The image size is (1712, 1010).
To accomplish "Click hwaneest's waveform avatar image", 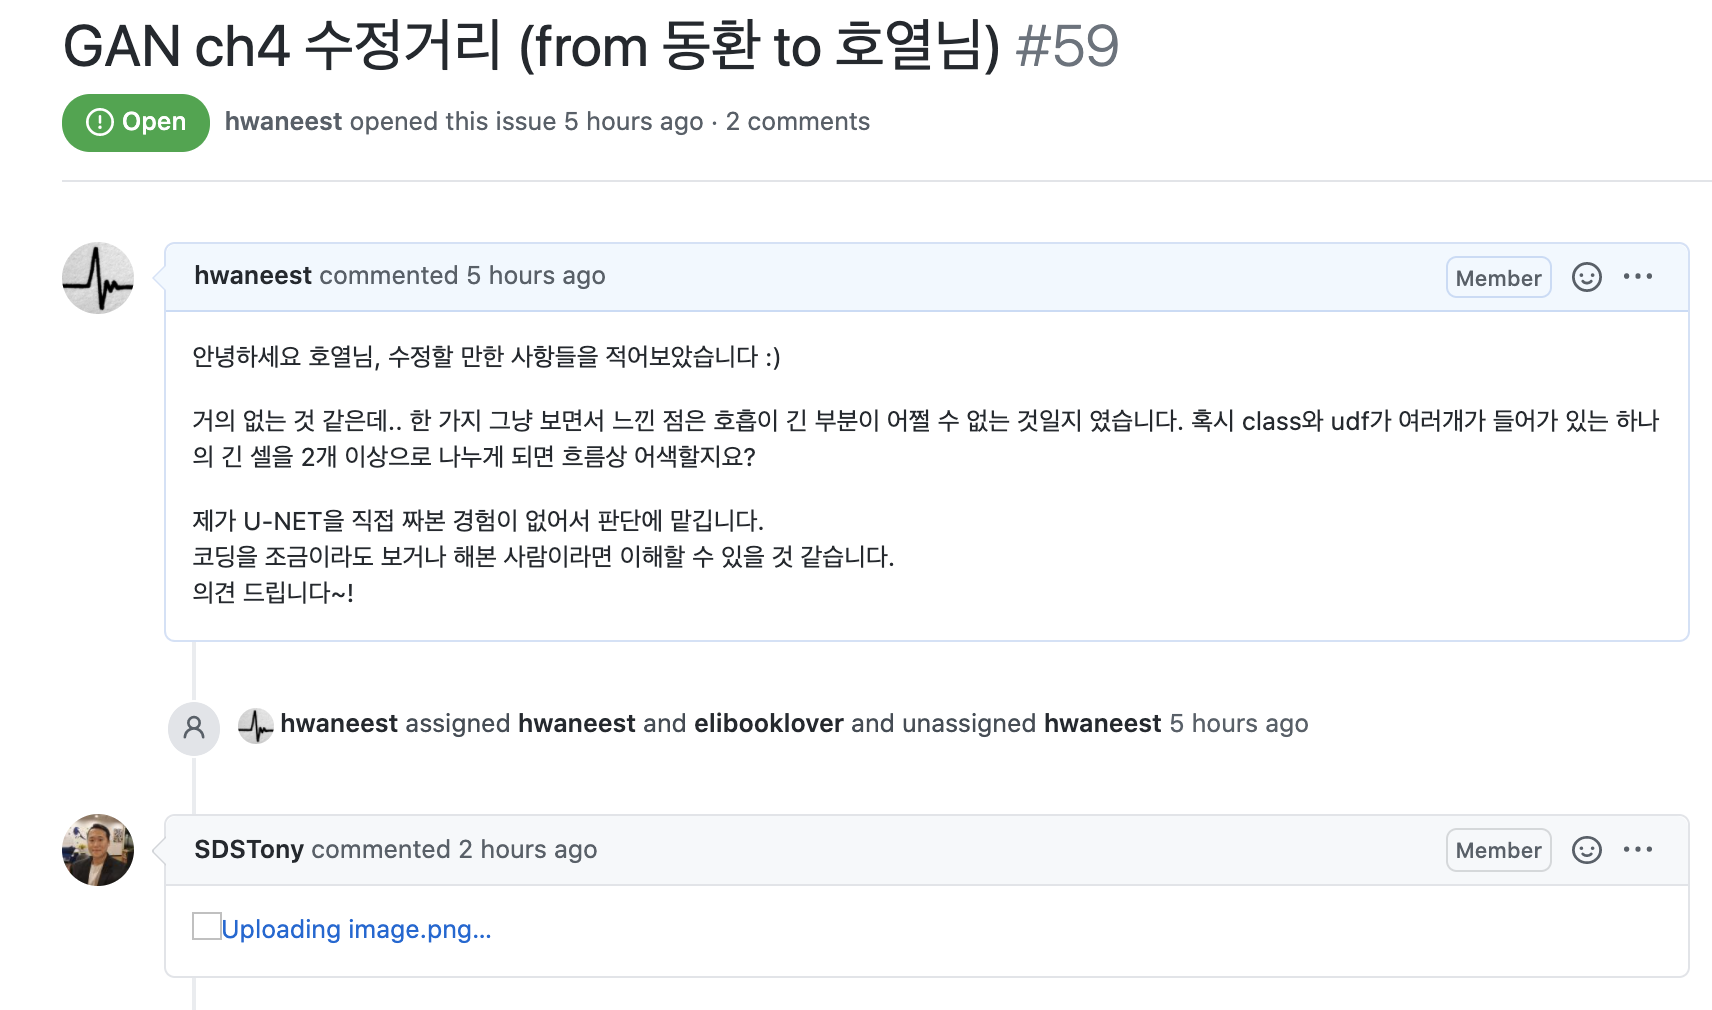I will click(97, 278).
